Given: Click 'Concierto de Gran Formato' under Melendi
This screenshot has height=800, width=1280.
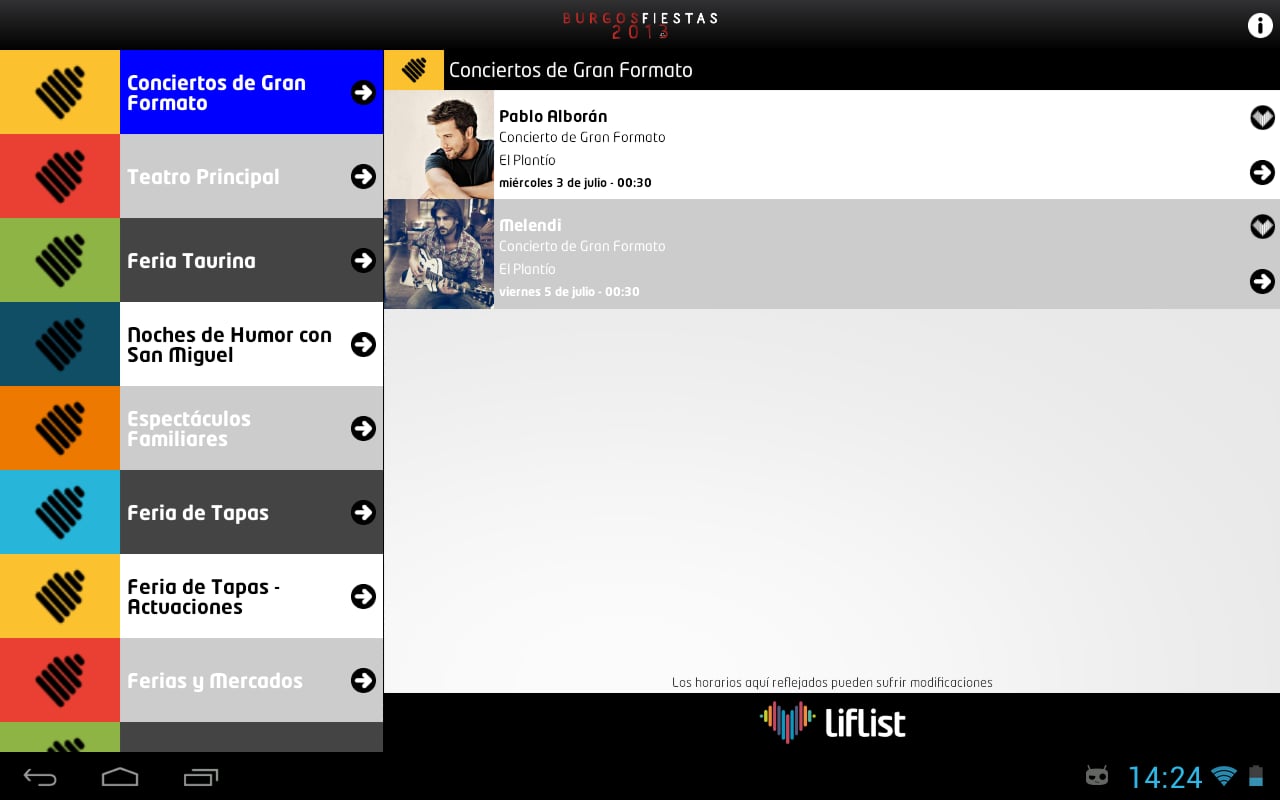Looking at the screenshot, I should [582, 246].
